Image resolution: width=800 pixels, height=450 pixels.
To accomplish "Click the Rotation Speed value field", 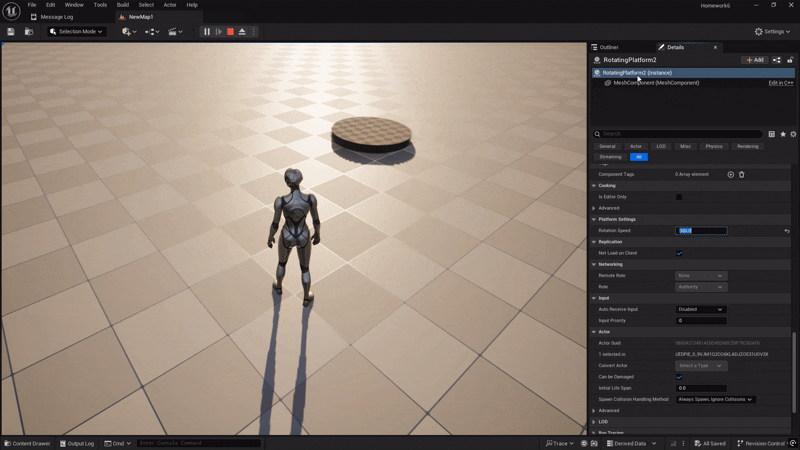I will click(701, 231).
